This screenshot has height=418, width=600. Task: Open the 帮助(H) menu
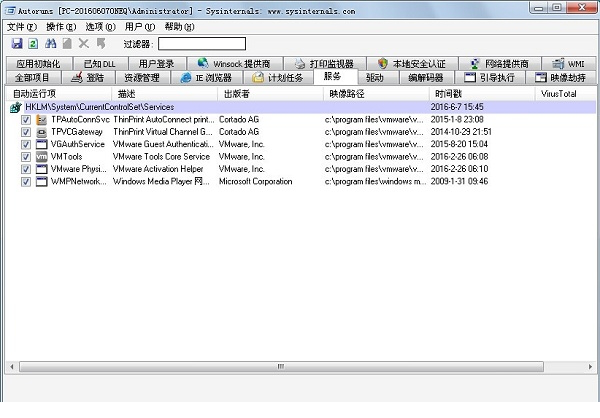pos(179,27)
